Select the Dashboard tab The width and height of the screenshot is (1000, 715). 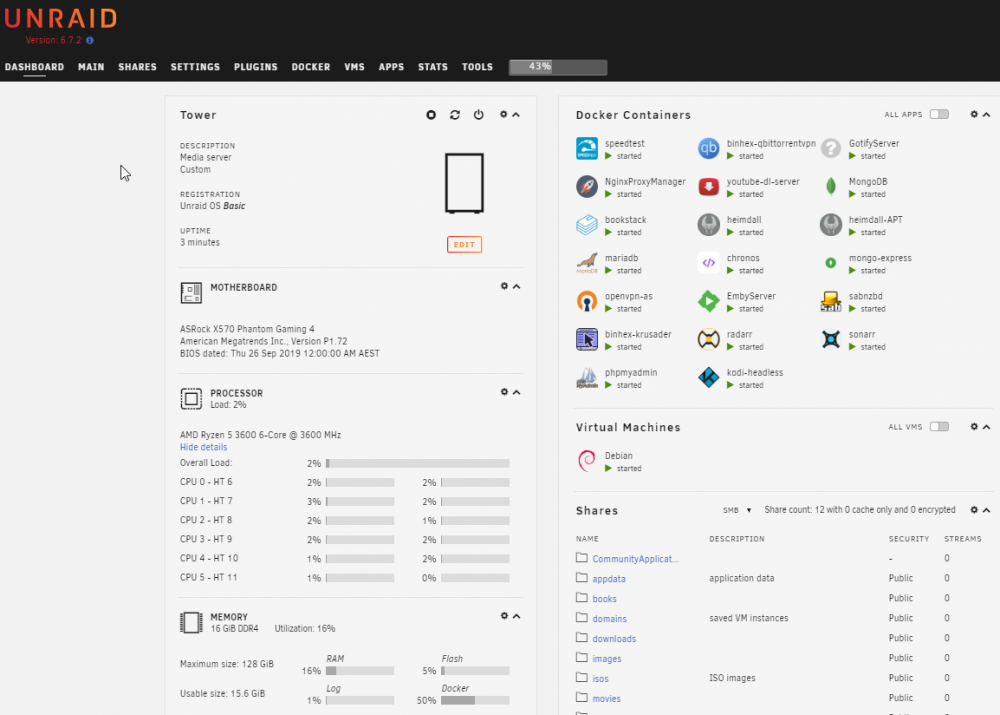coord(34,67)
